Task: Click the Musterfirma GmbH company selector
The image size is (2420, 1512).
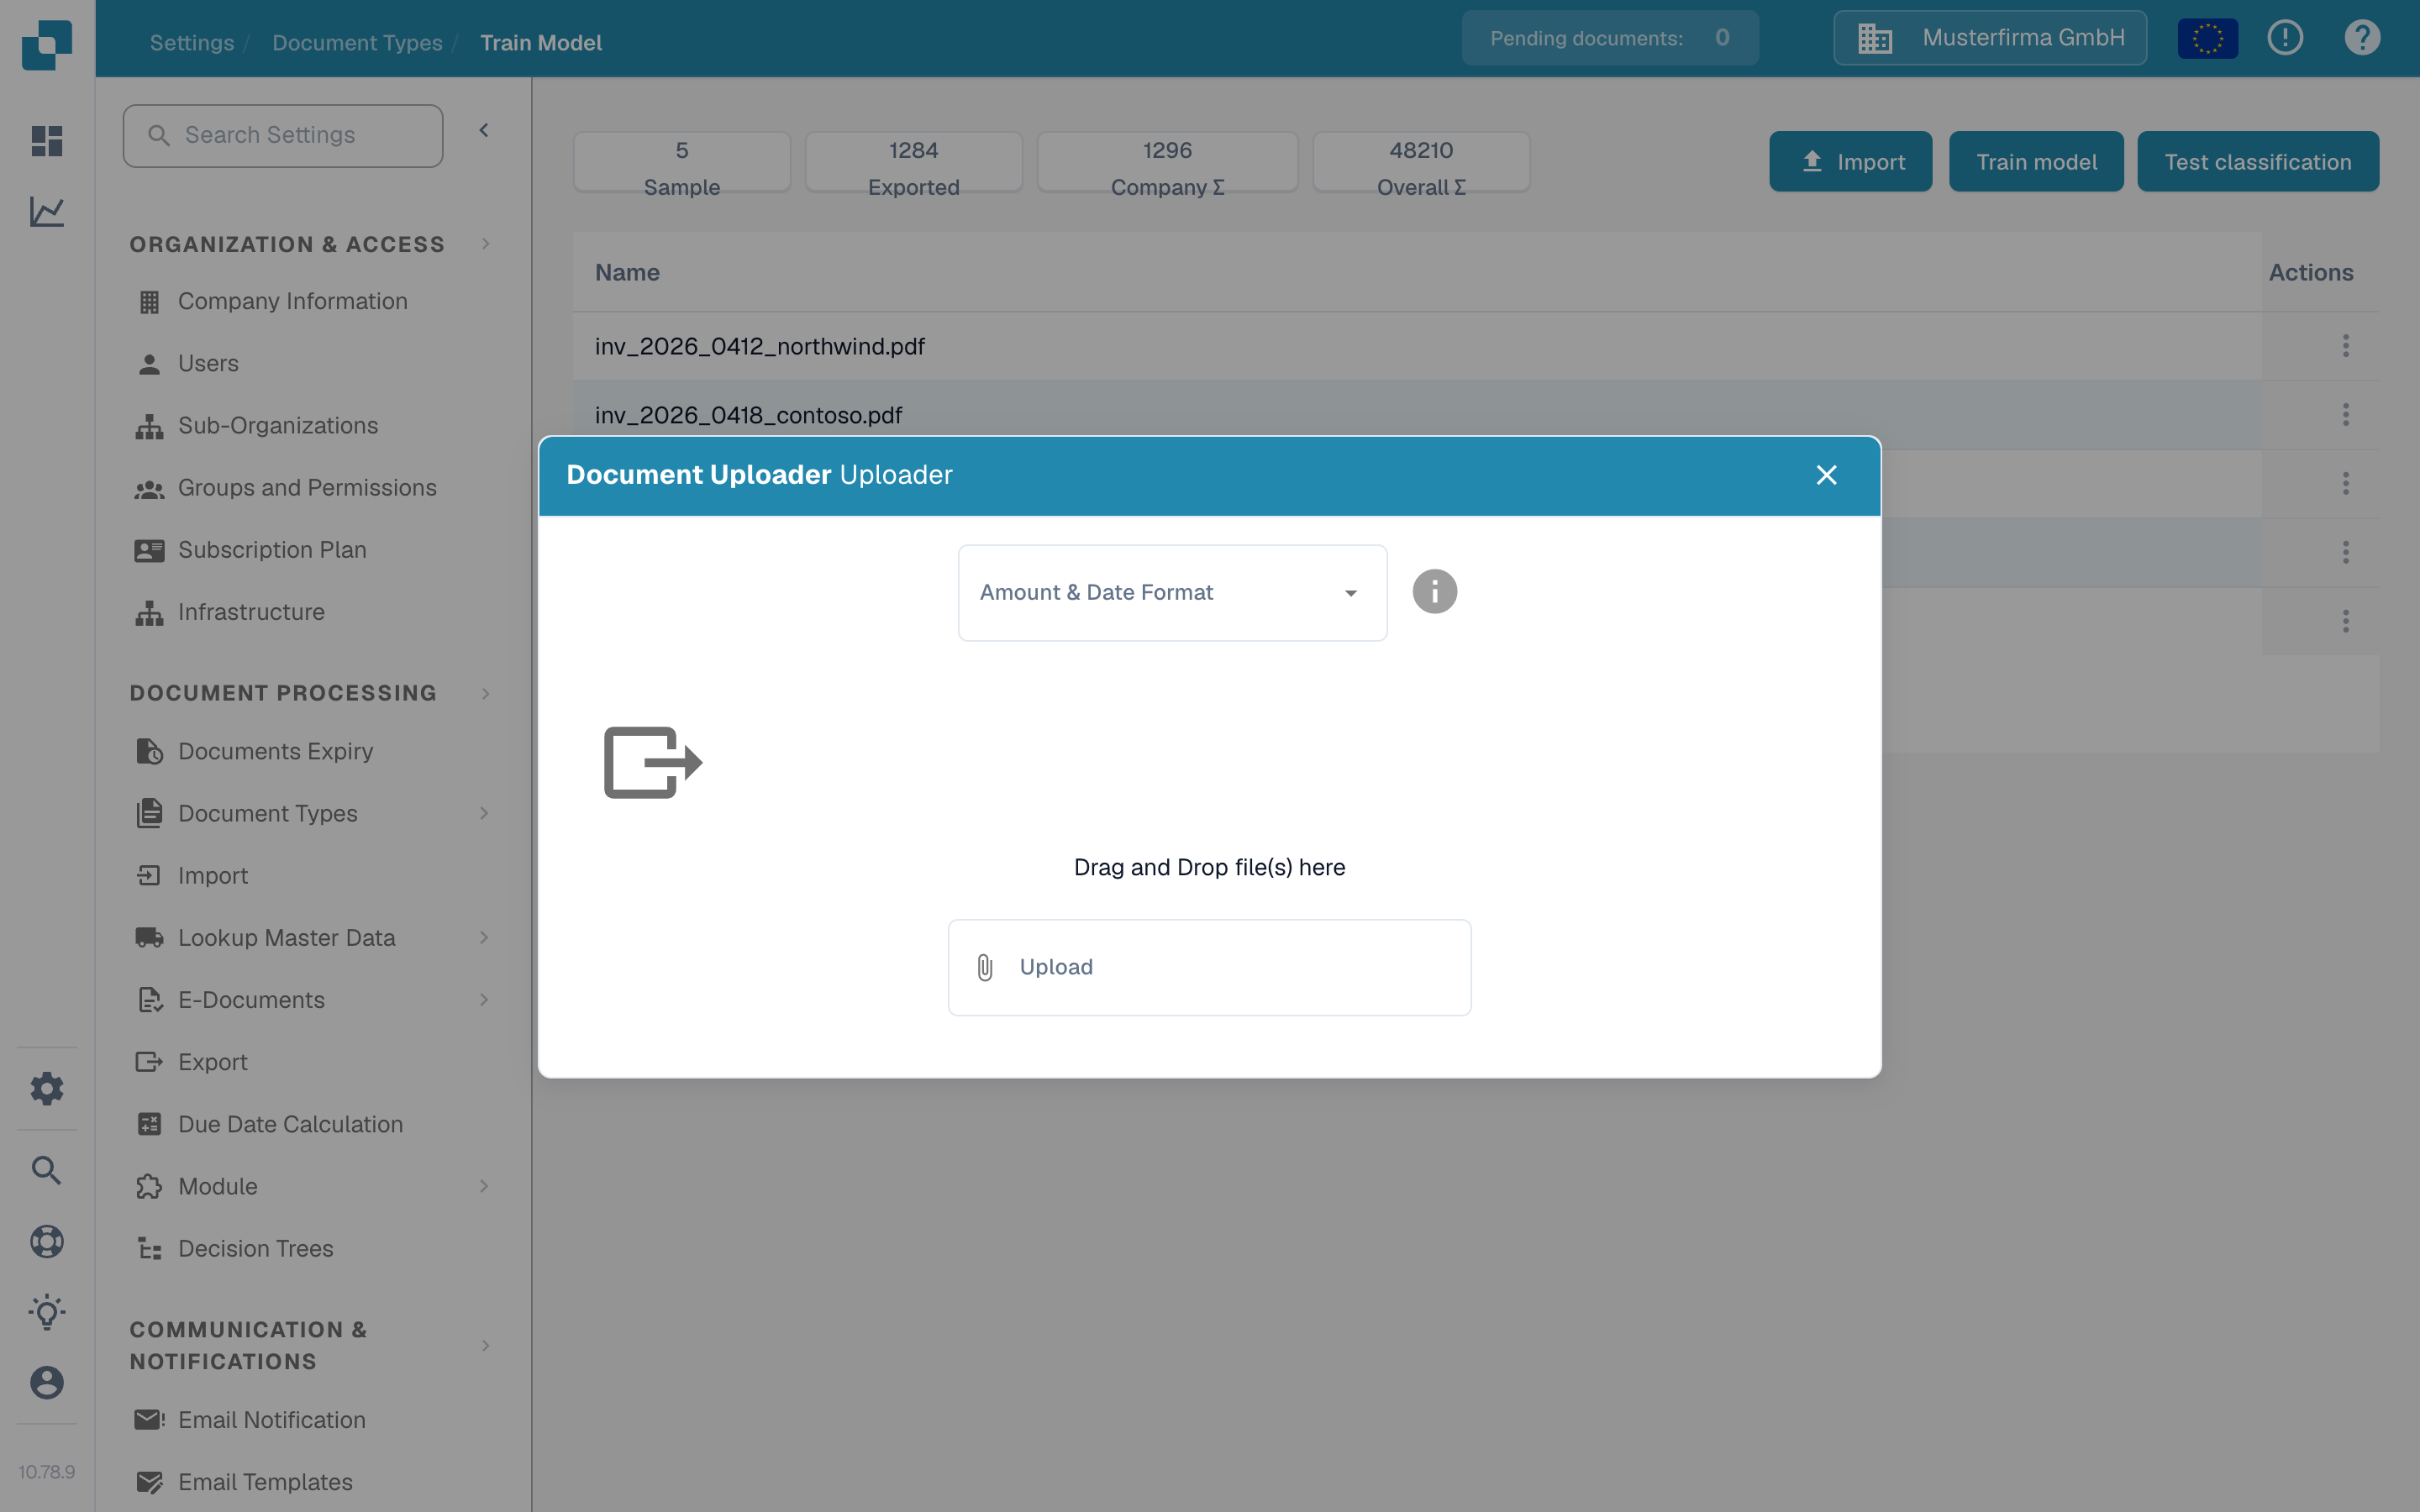Action: click(1990, 38)
